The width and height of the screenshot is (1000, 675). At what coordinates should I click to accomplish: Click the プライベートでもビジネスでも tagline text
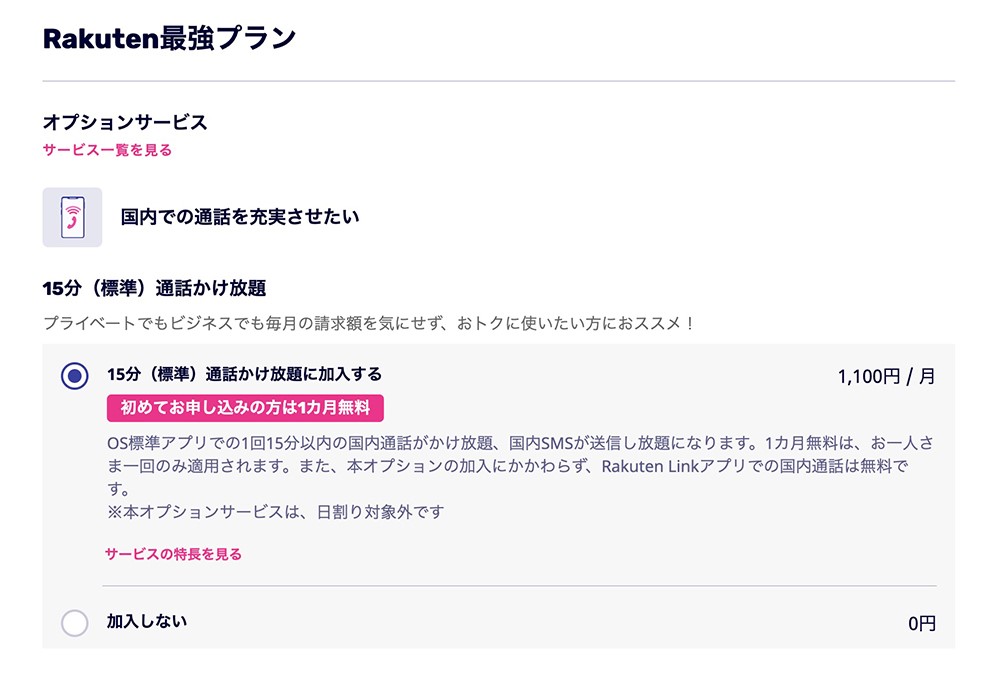368,324
